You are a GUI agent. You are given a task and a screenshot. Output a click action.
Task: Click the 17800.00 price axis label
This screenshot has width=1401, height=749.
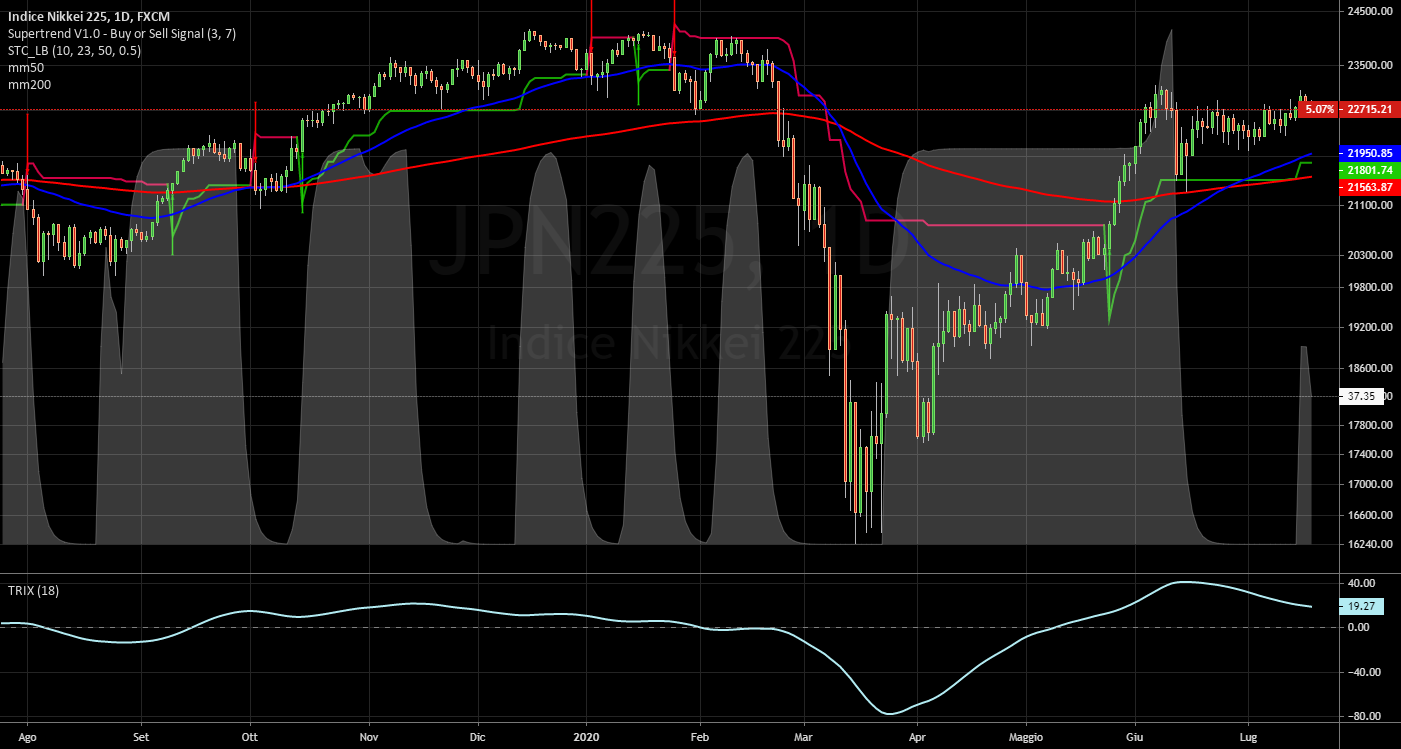point(1370,425)
